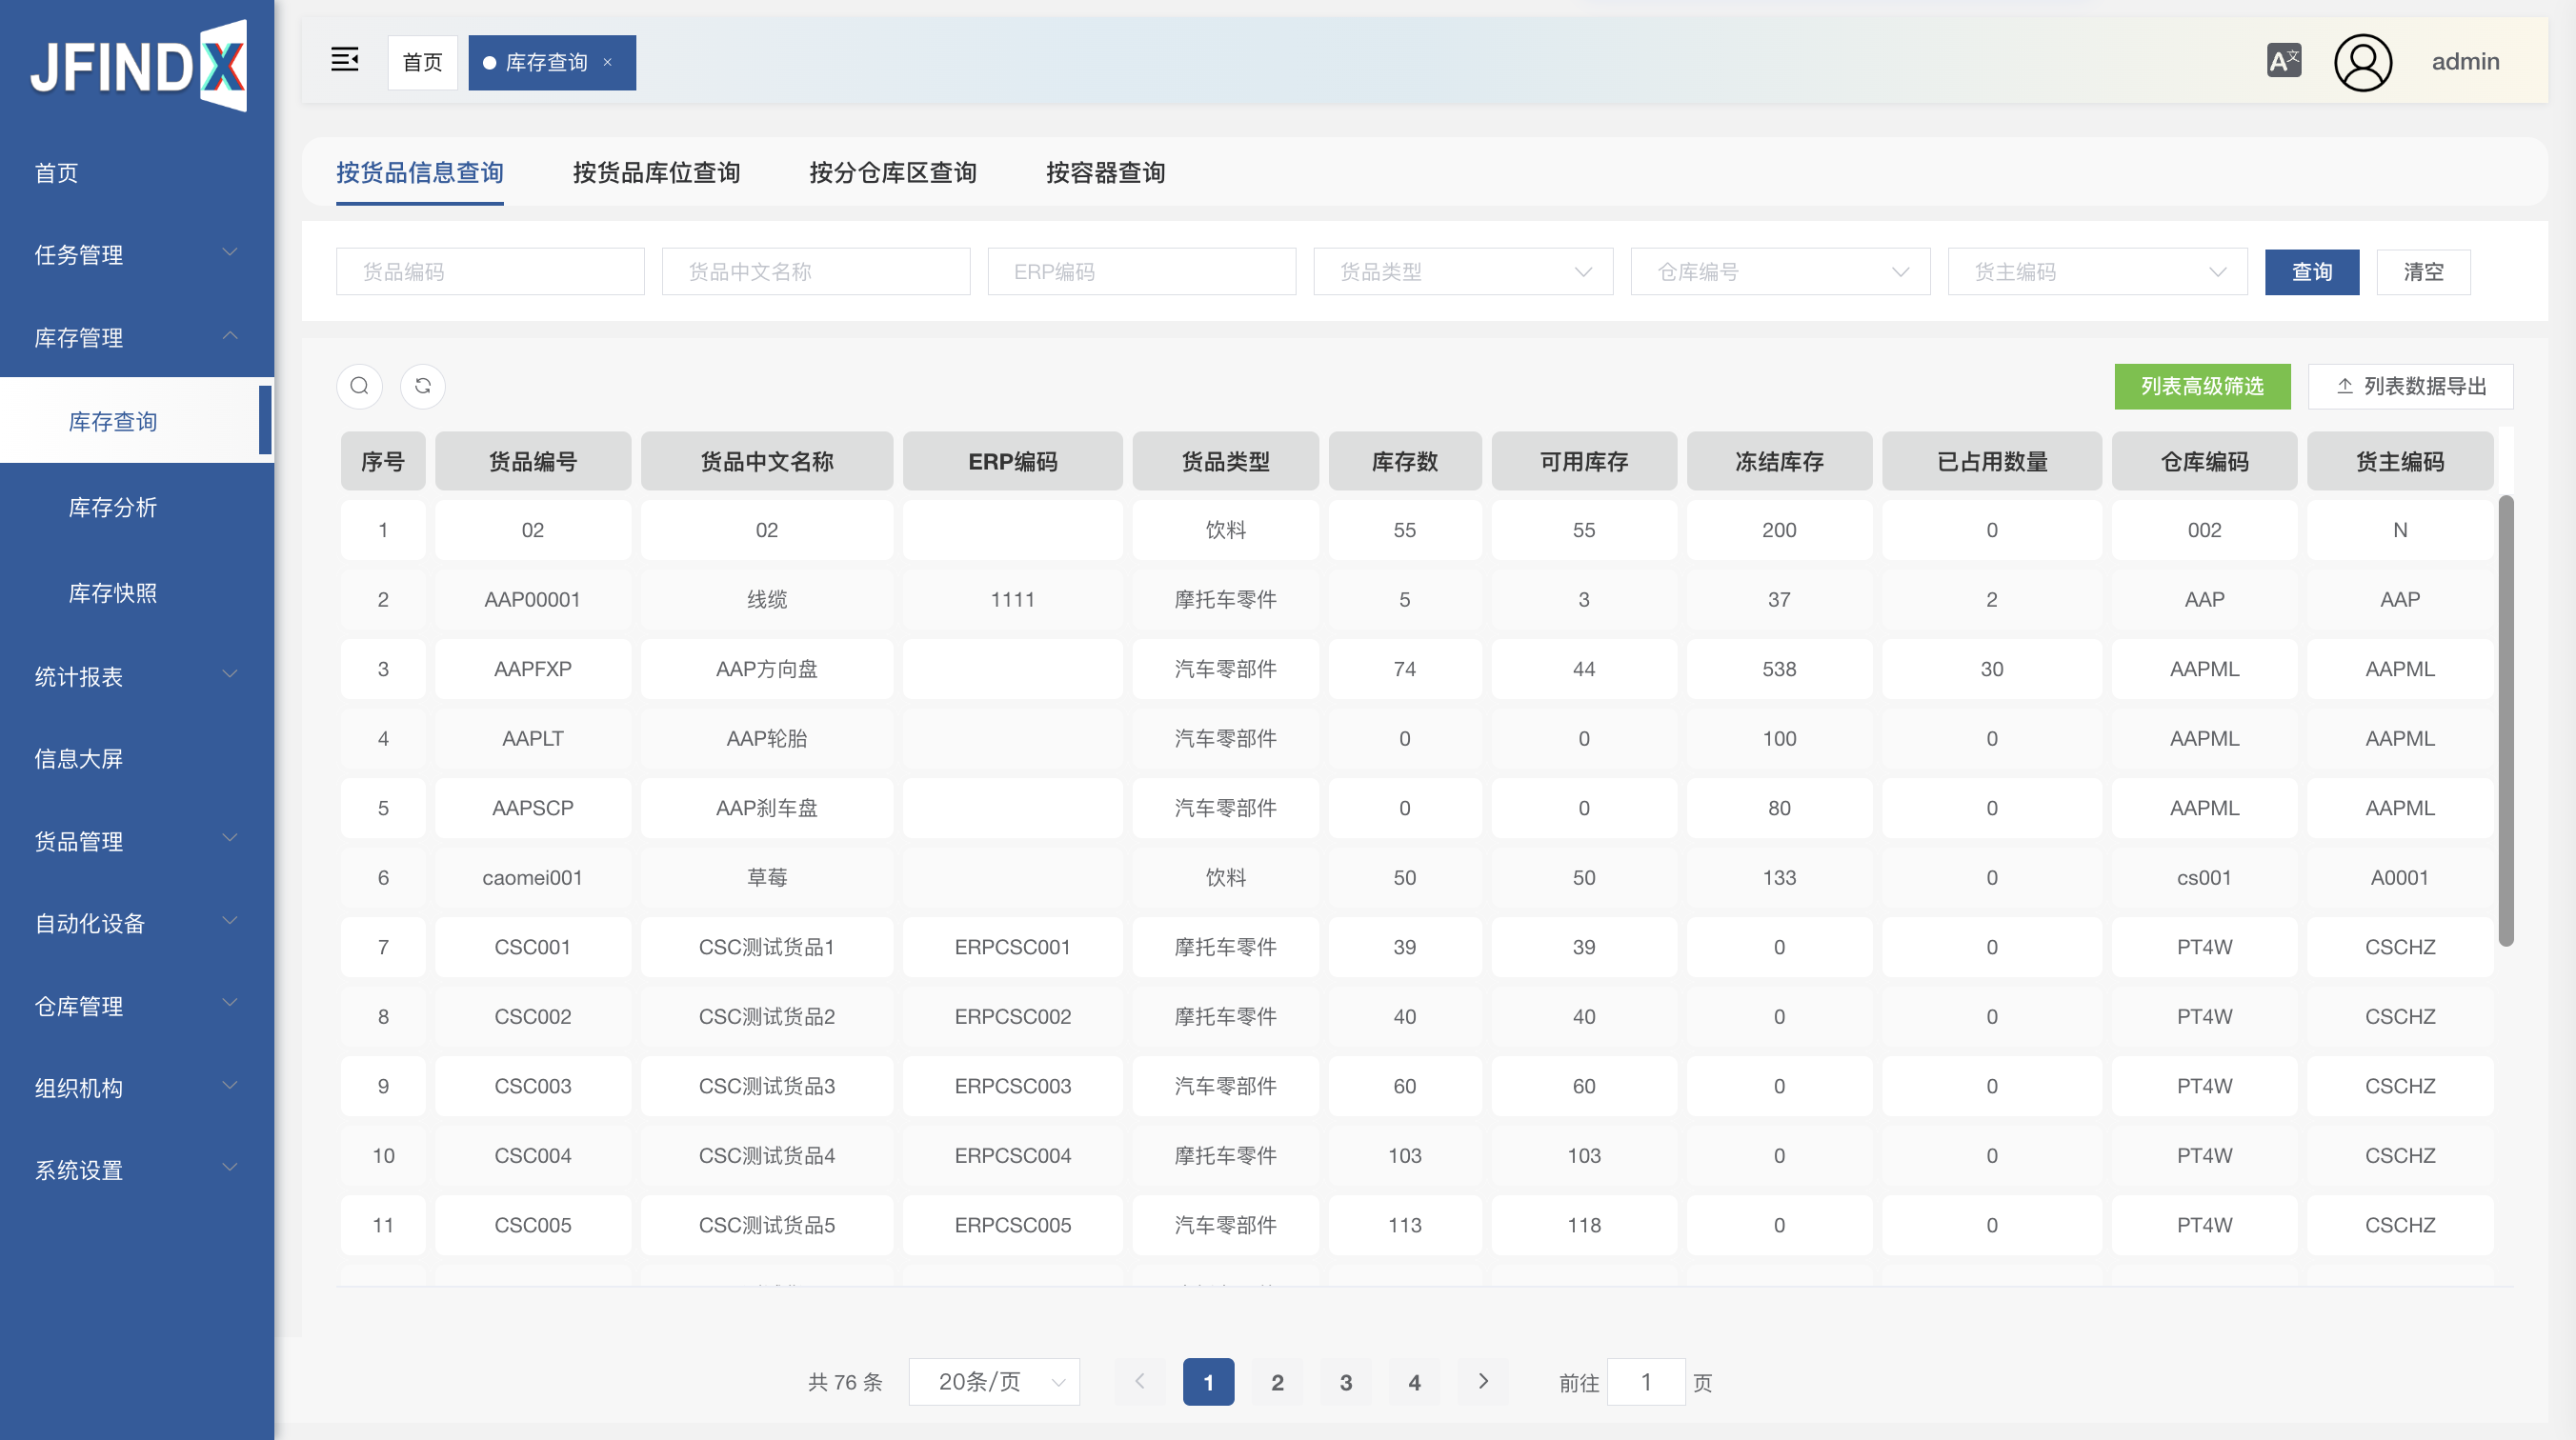Click the 货品编码 input field

[x=490, y=271]
